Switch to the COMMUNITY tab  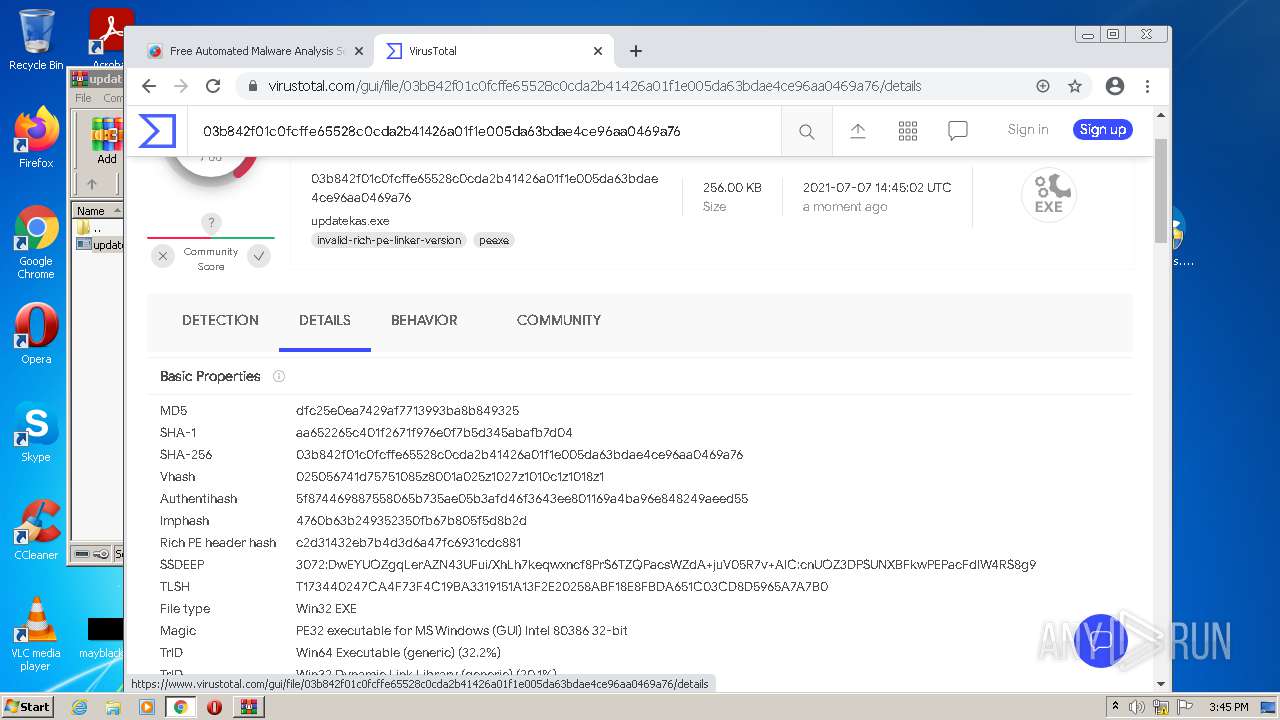[x=559, y=320]
